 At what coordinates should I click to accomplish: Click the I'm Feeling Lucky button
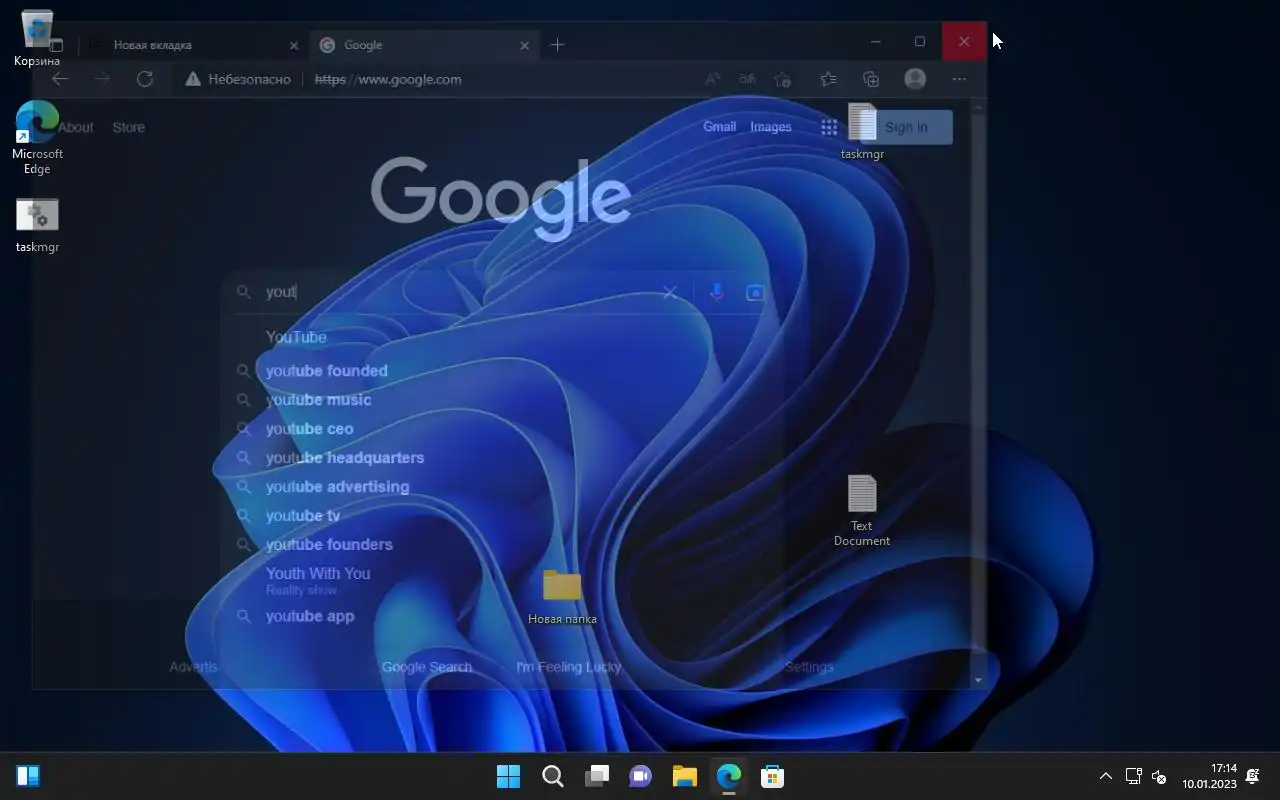pos(569,667)
